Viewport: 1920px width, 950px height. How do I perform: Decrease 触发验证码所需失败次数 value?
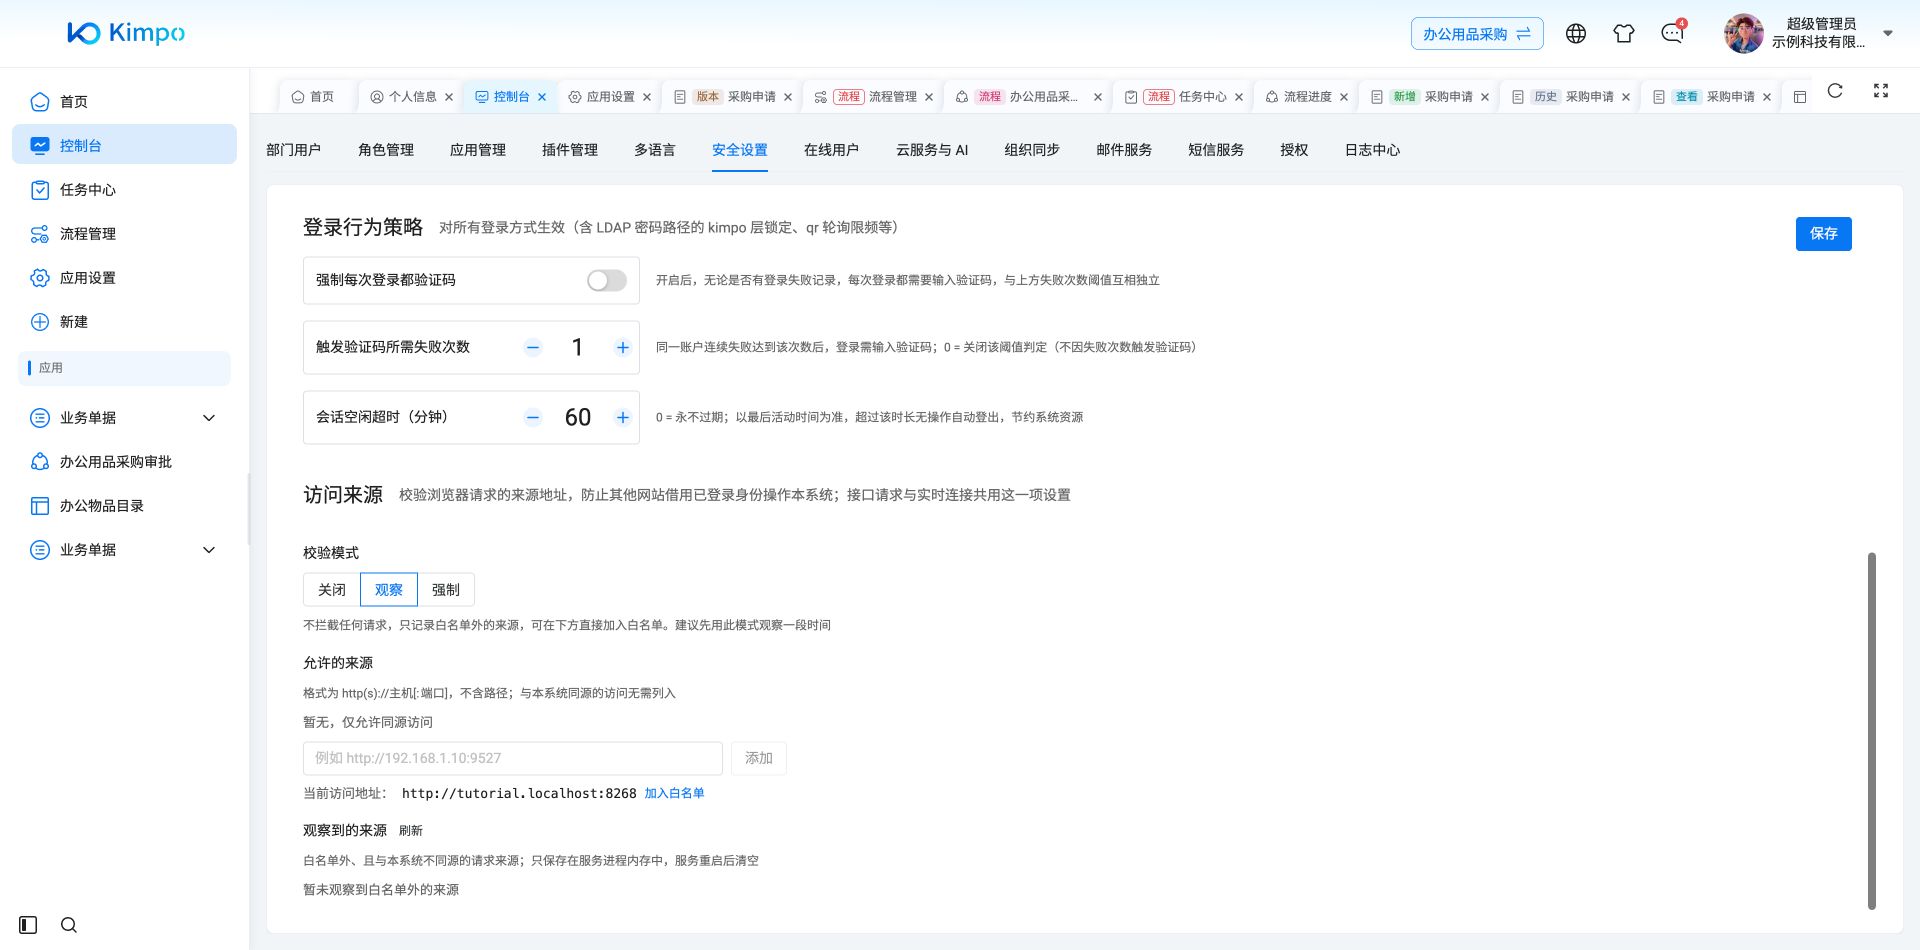533,348
